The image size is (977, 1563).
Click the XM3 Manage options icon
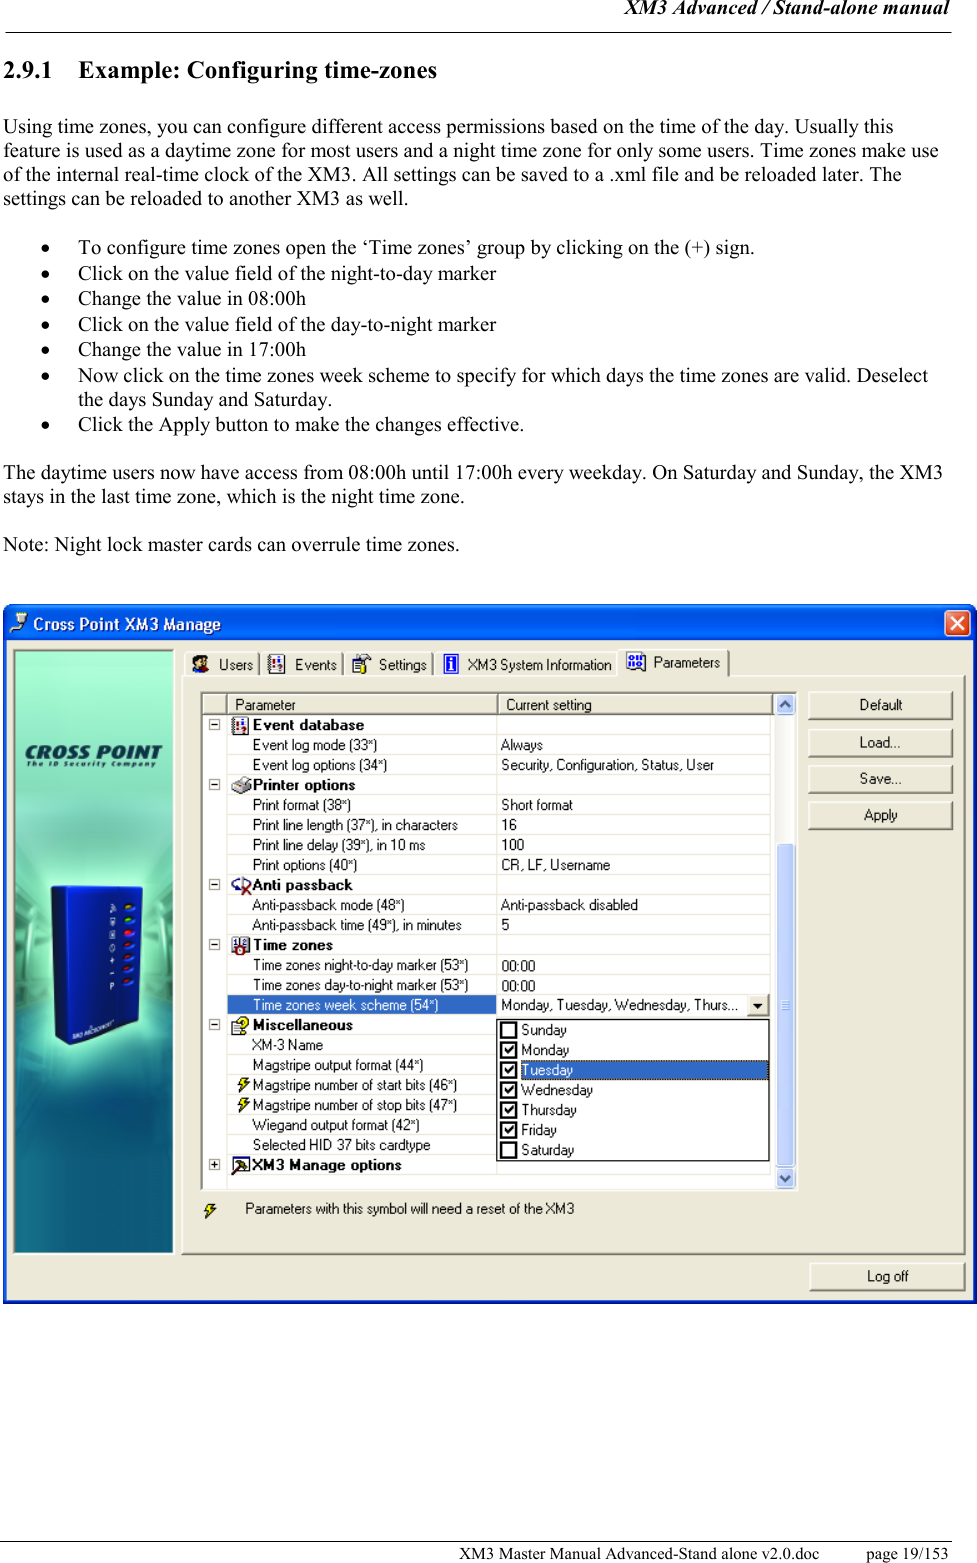240,1165
